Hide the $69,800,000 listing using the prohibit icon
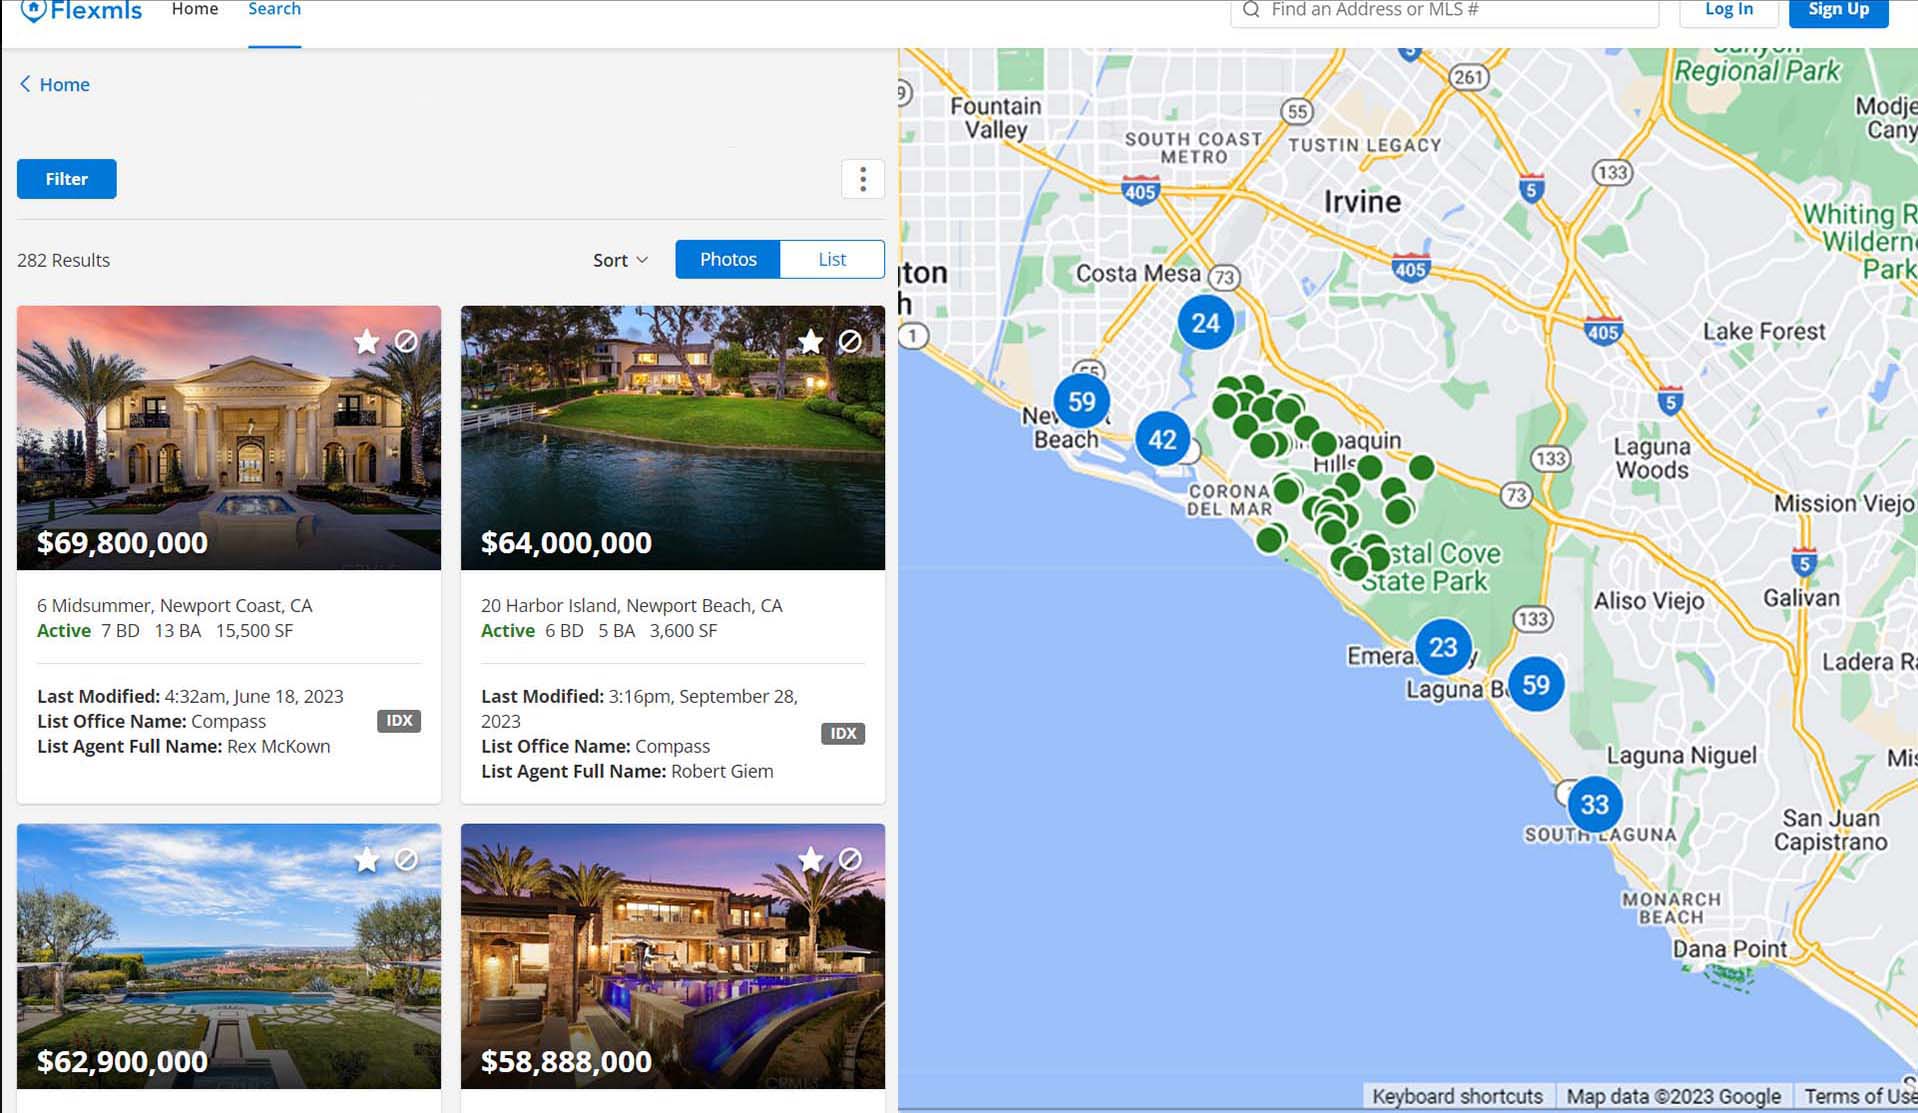 (x=406, y=342)
